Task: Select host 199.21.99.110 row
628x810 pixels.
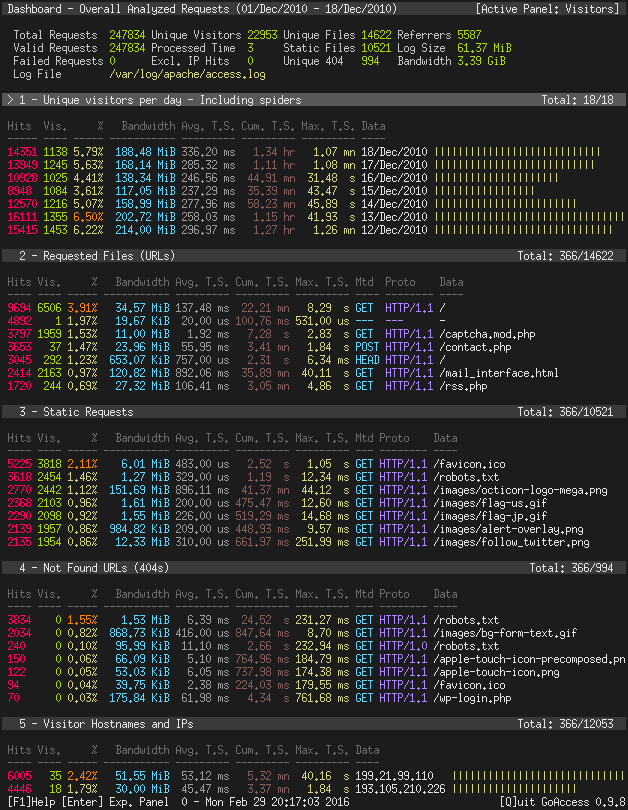Action: tap(315, 776)
